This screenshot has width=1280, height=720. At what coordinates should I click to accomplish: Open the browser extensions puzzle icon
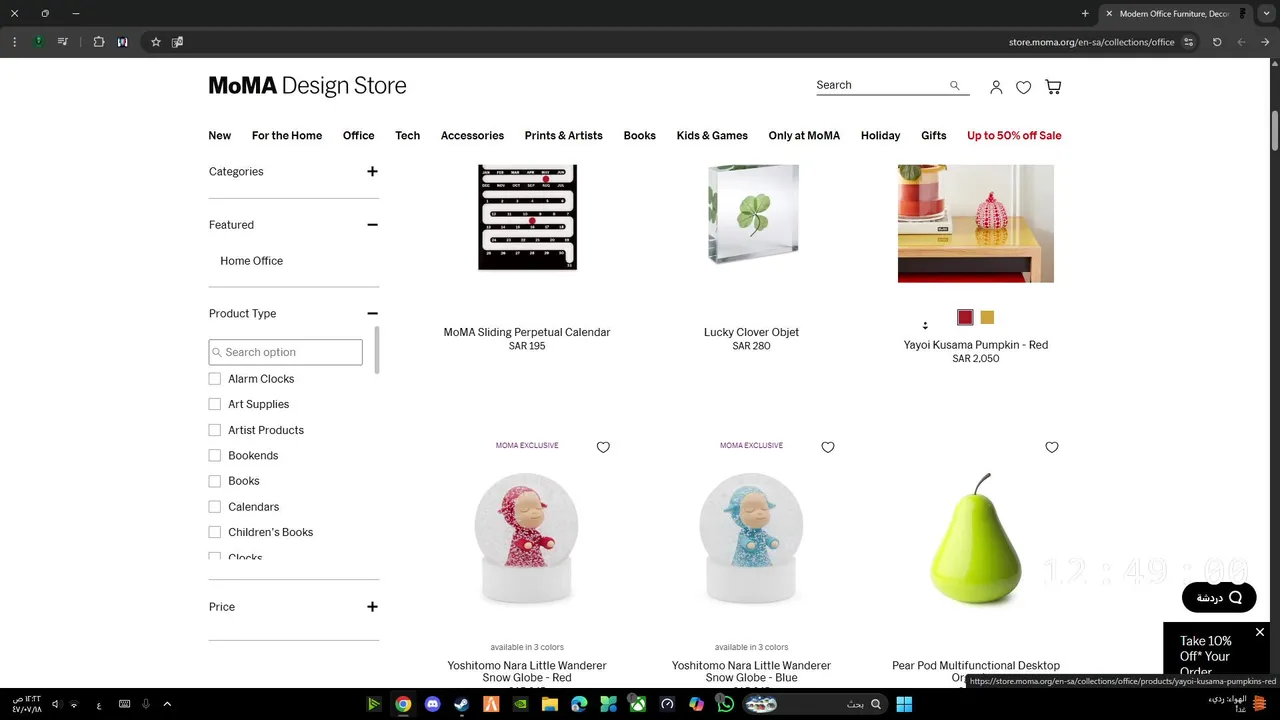(98, 42)
